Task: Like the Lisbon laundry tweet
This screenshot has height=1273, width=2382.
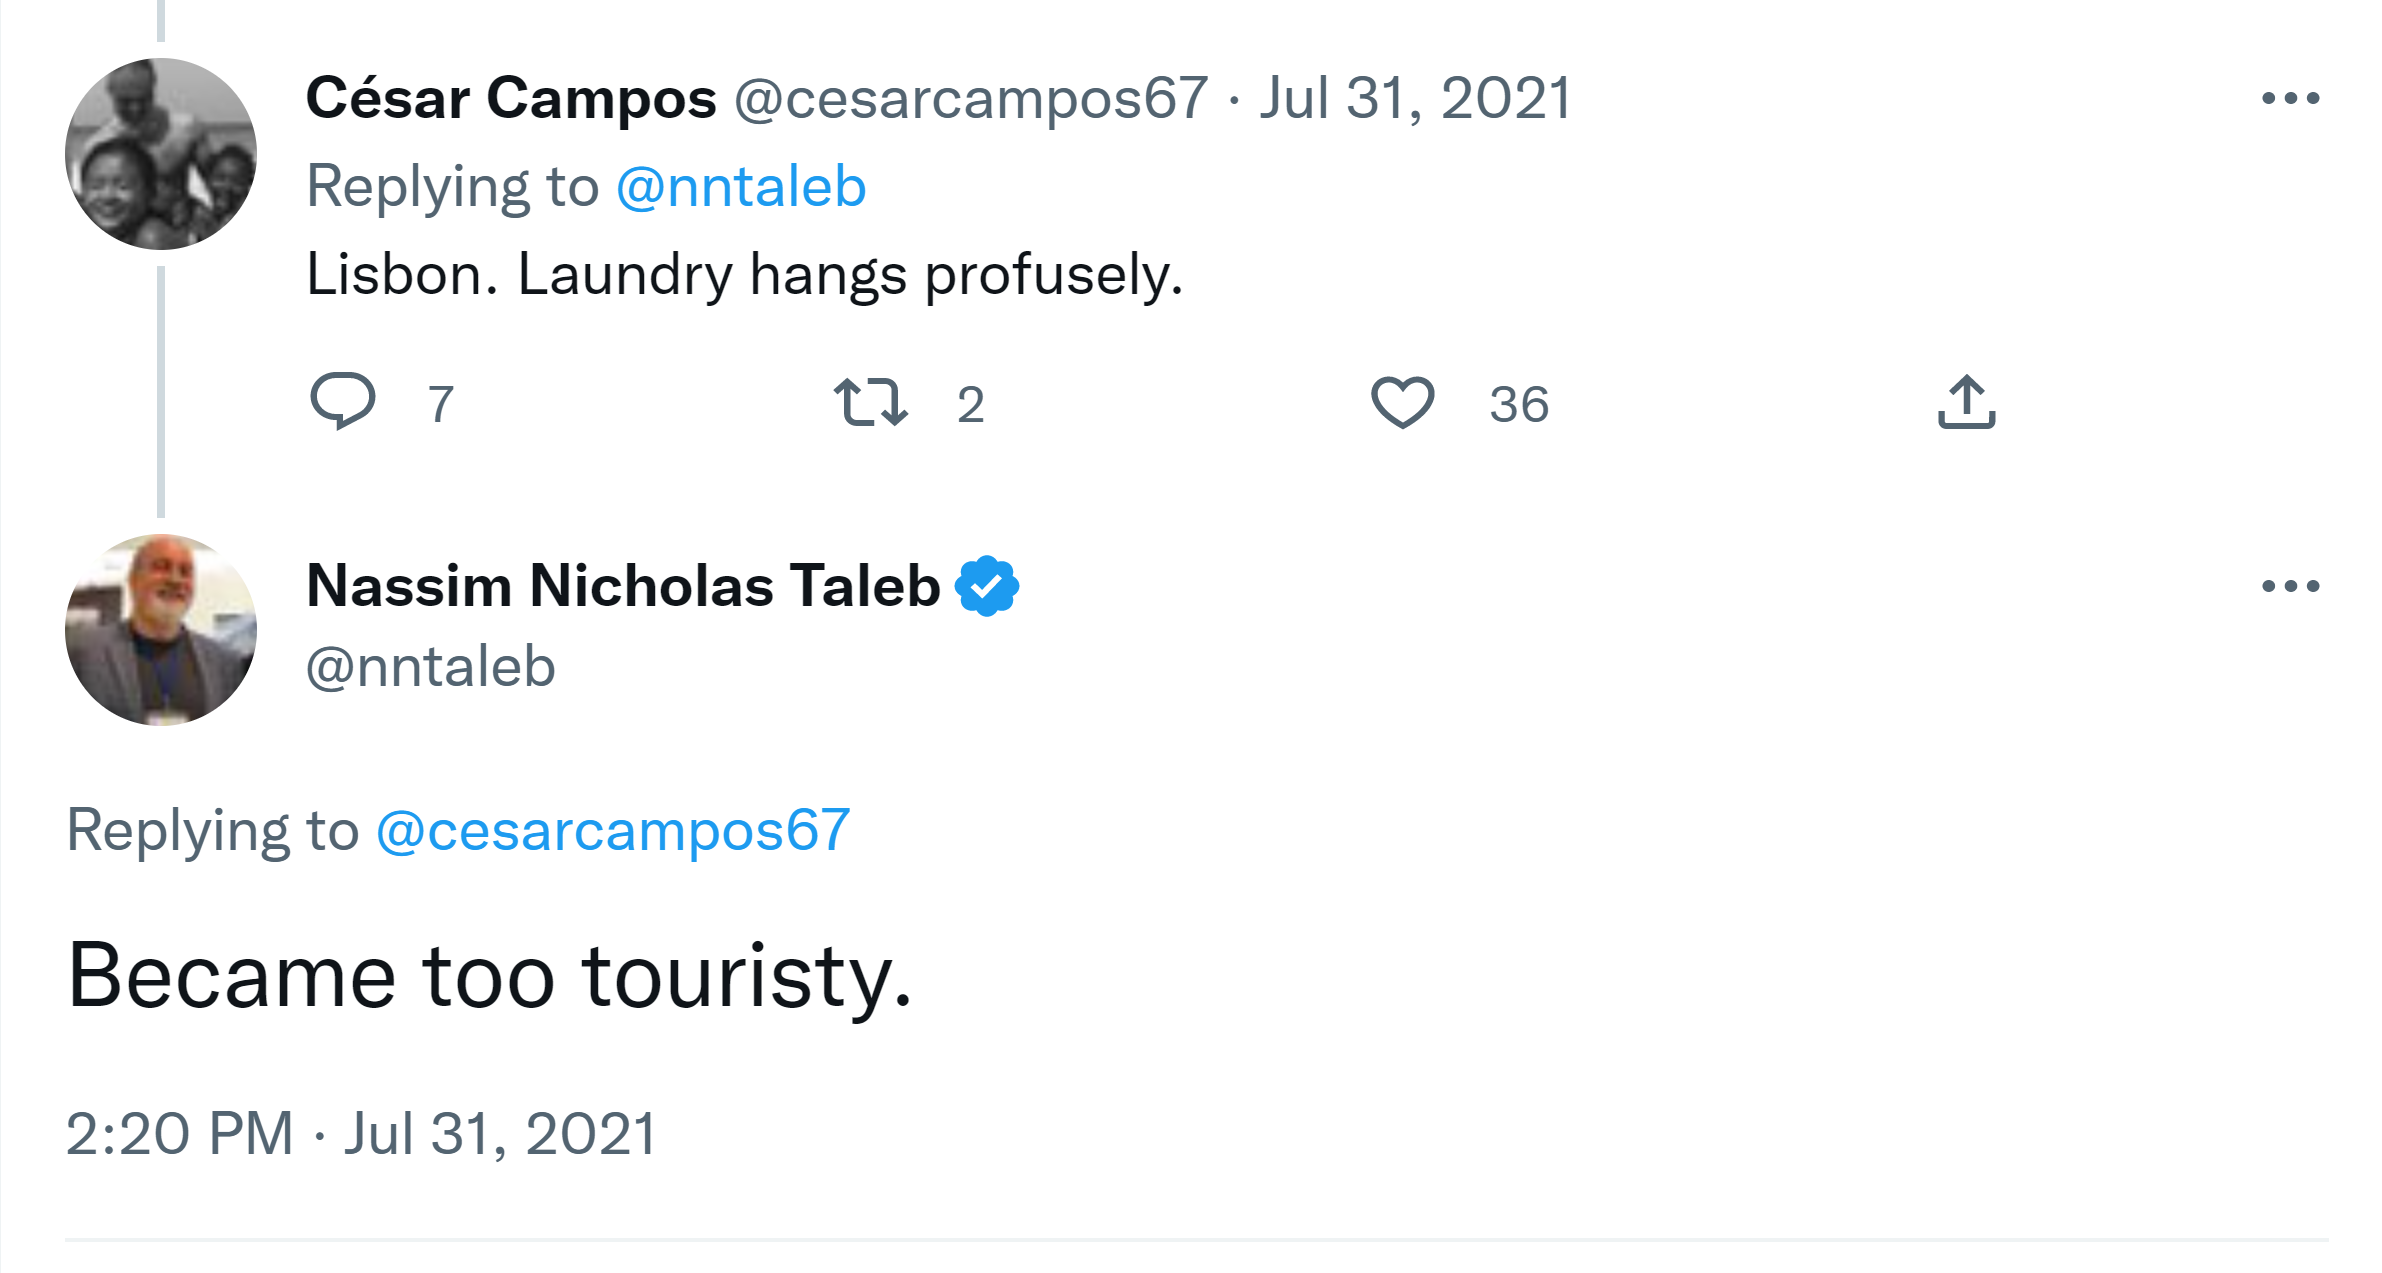Action: (x=1402, y=402)
